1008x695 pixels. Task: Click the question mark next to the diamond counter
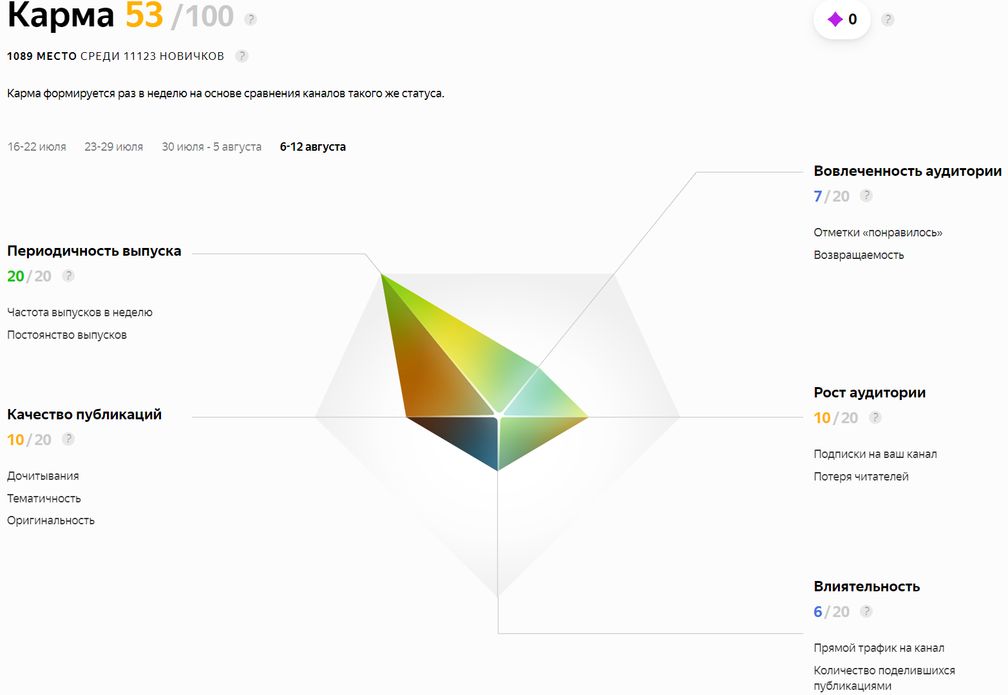pyautogui.click(x=887, y=19)
